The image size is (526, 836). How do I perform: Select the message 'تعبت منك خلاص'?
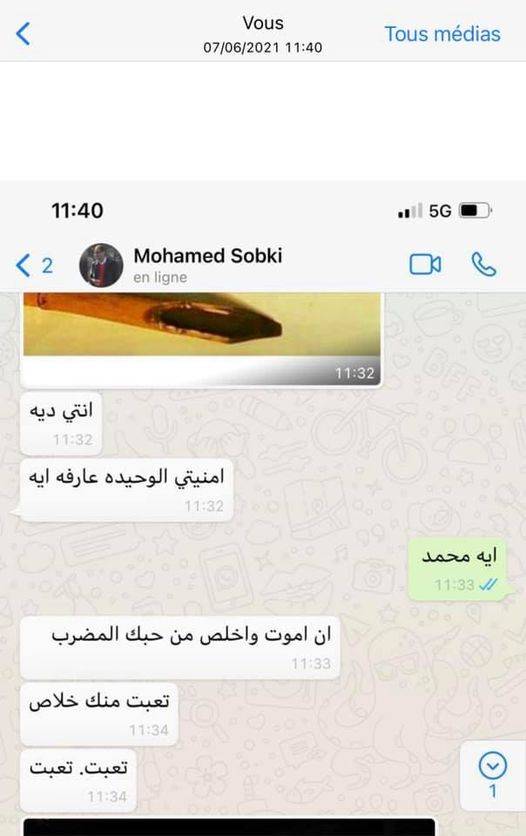point(99,714)
